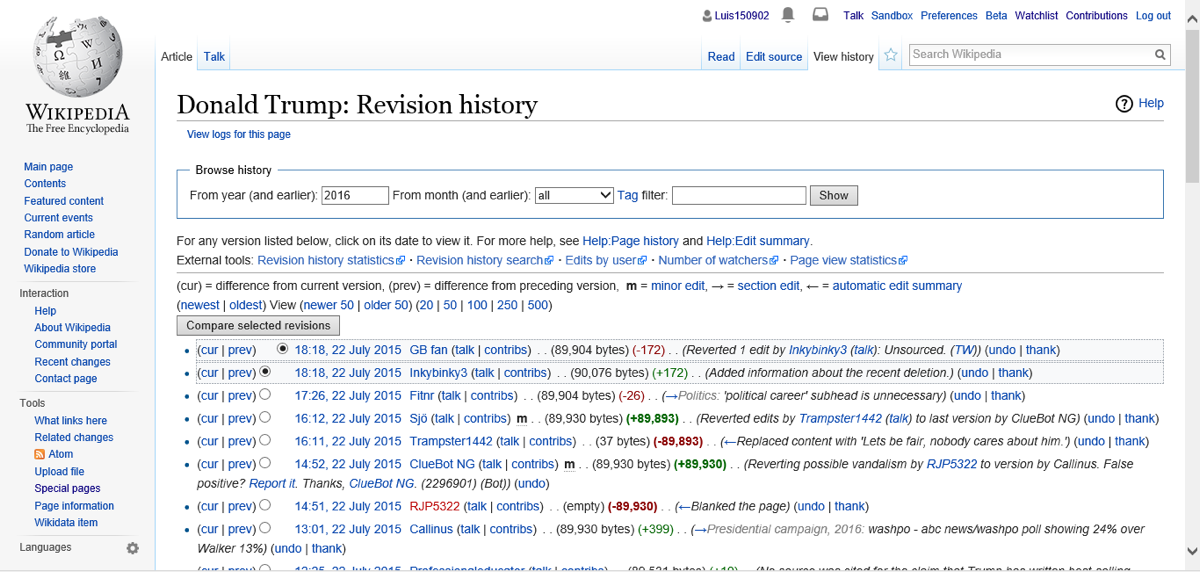This screenshot has width=1200, height=572.
Task: Open the 18:18 GB fan revision date
Action: coord(347,350)
